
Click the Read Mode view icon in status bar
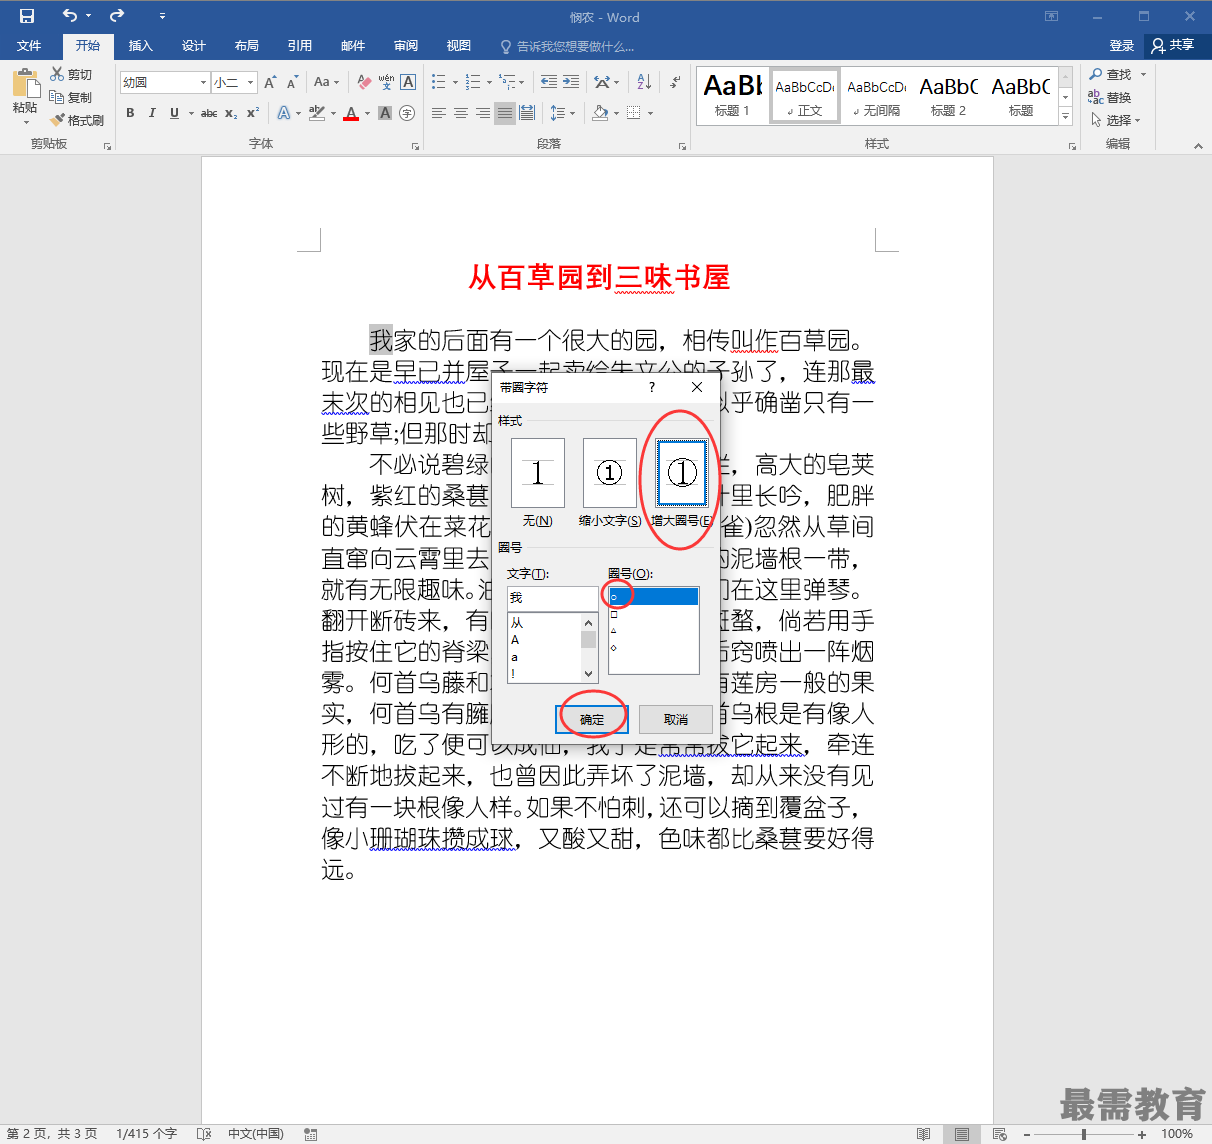pyautogui.click(x=923, y=1134)
